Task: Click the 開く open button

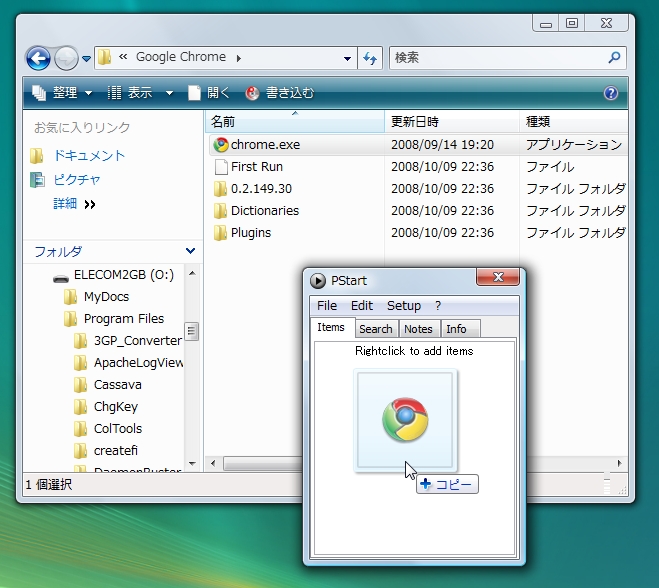Action: tap(209, 92)
